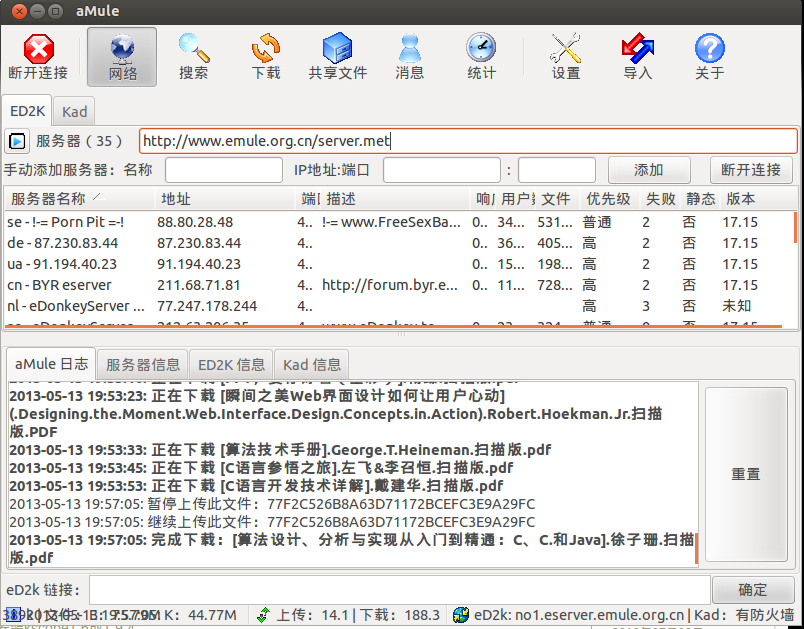The height and width of the screenshot is (629, 804).
Task: Click the blue play button beside 服务器
Action: tap(17, 141)
